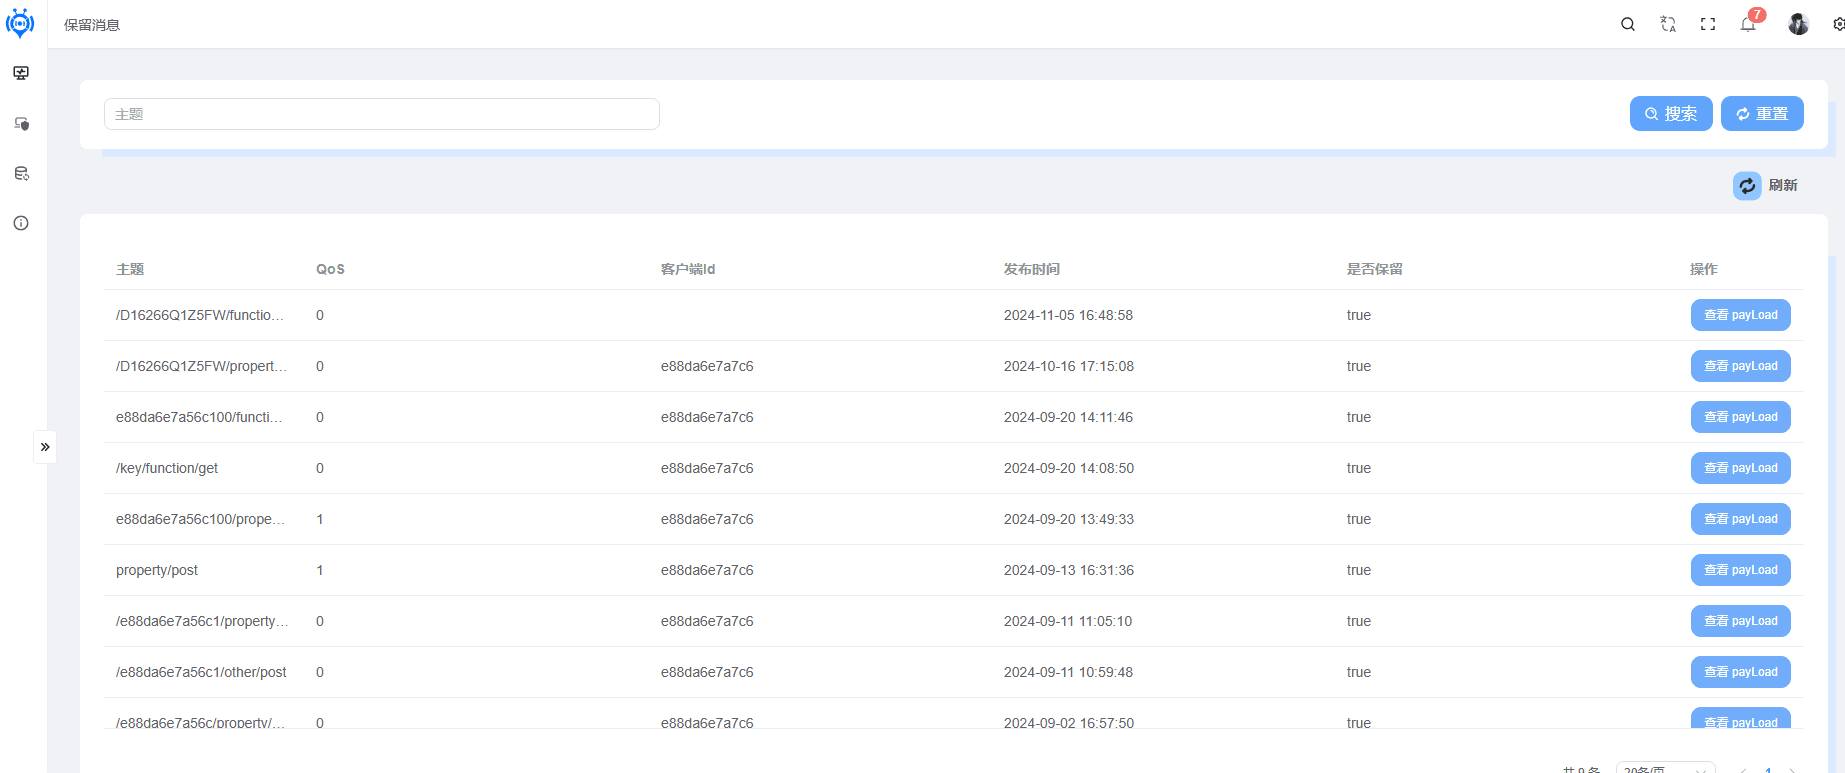The height and width of the screenshot is (773, 1845).
Task: Click the 保留消息 page title
Action: [92, 25]
